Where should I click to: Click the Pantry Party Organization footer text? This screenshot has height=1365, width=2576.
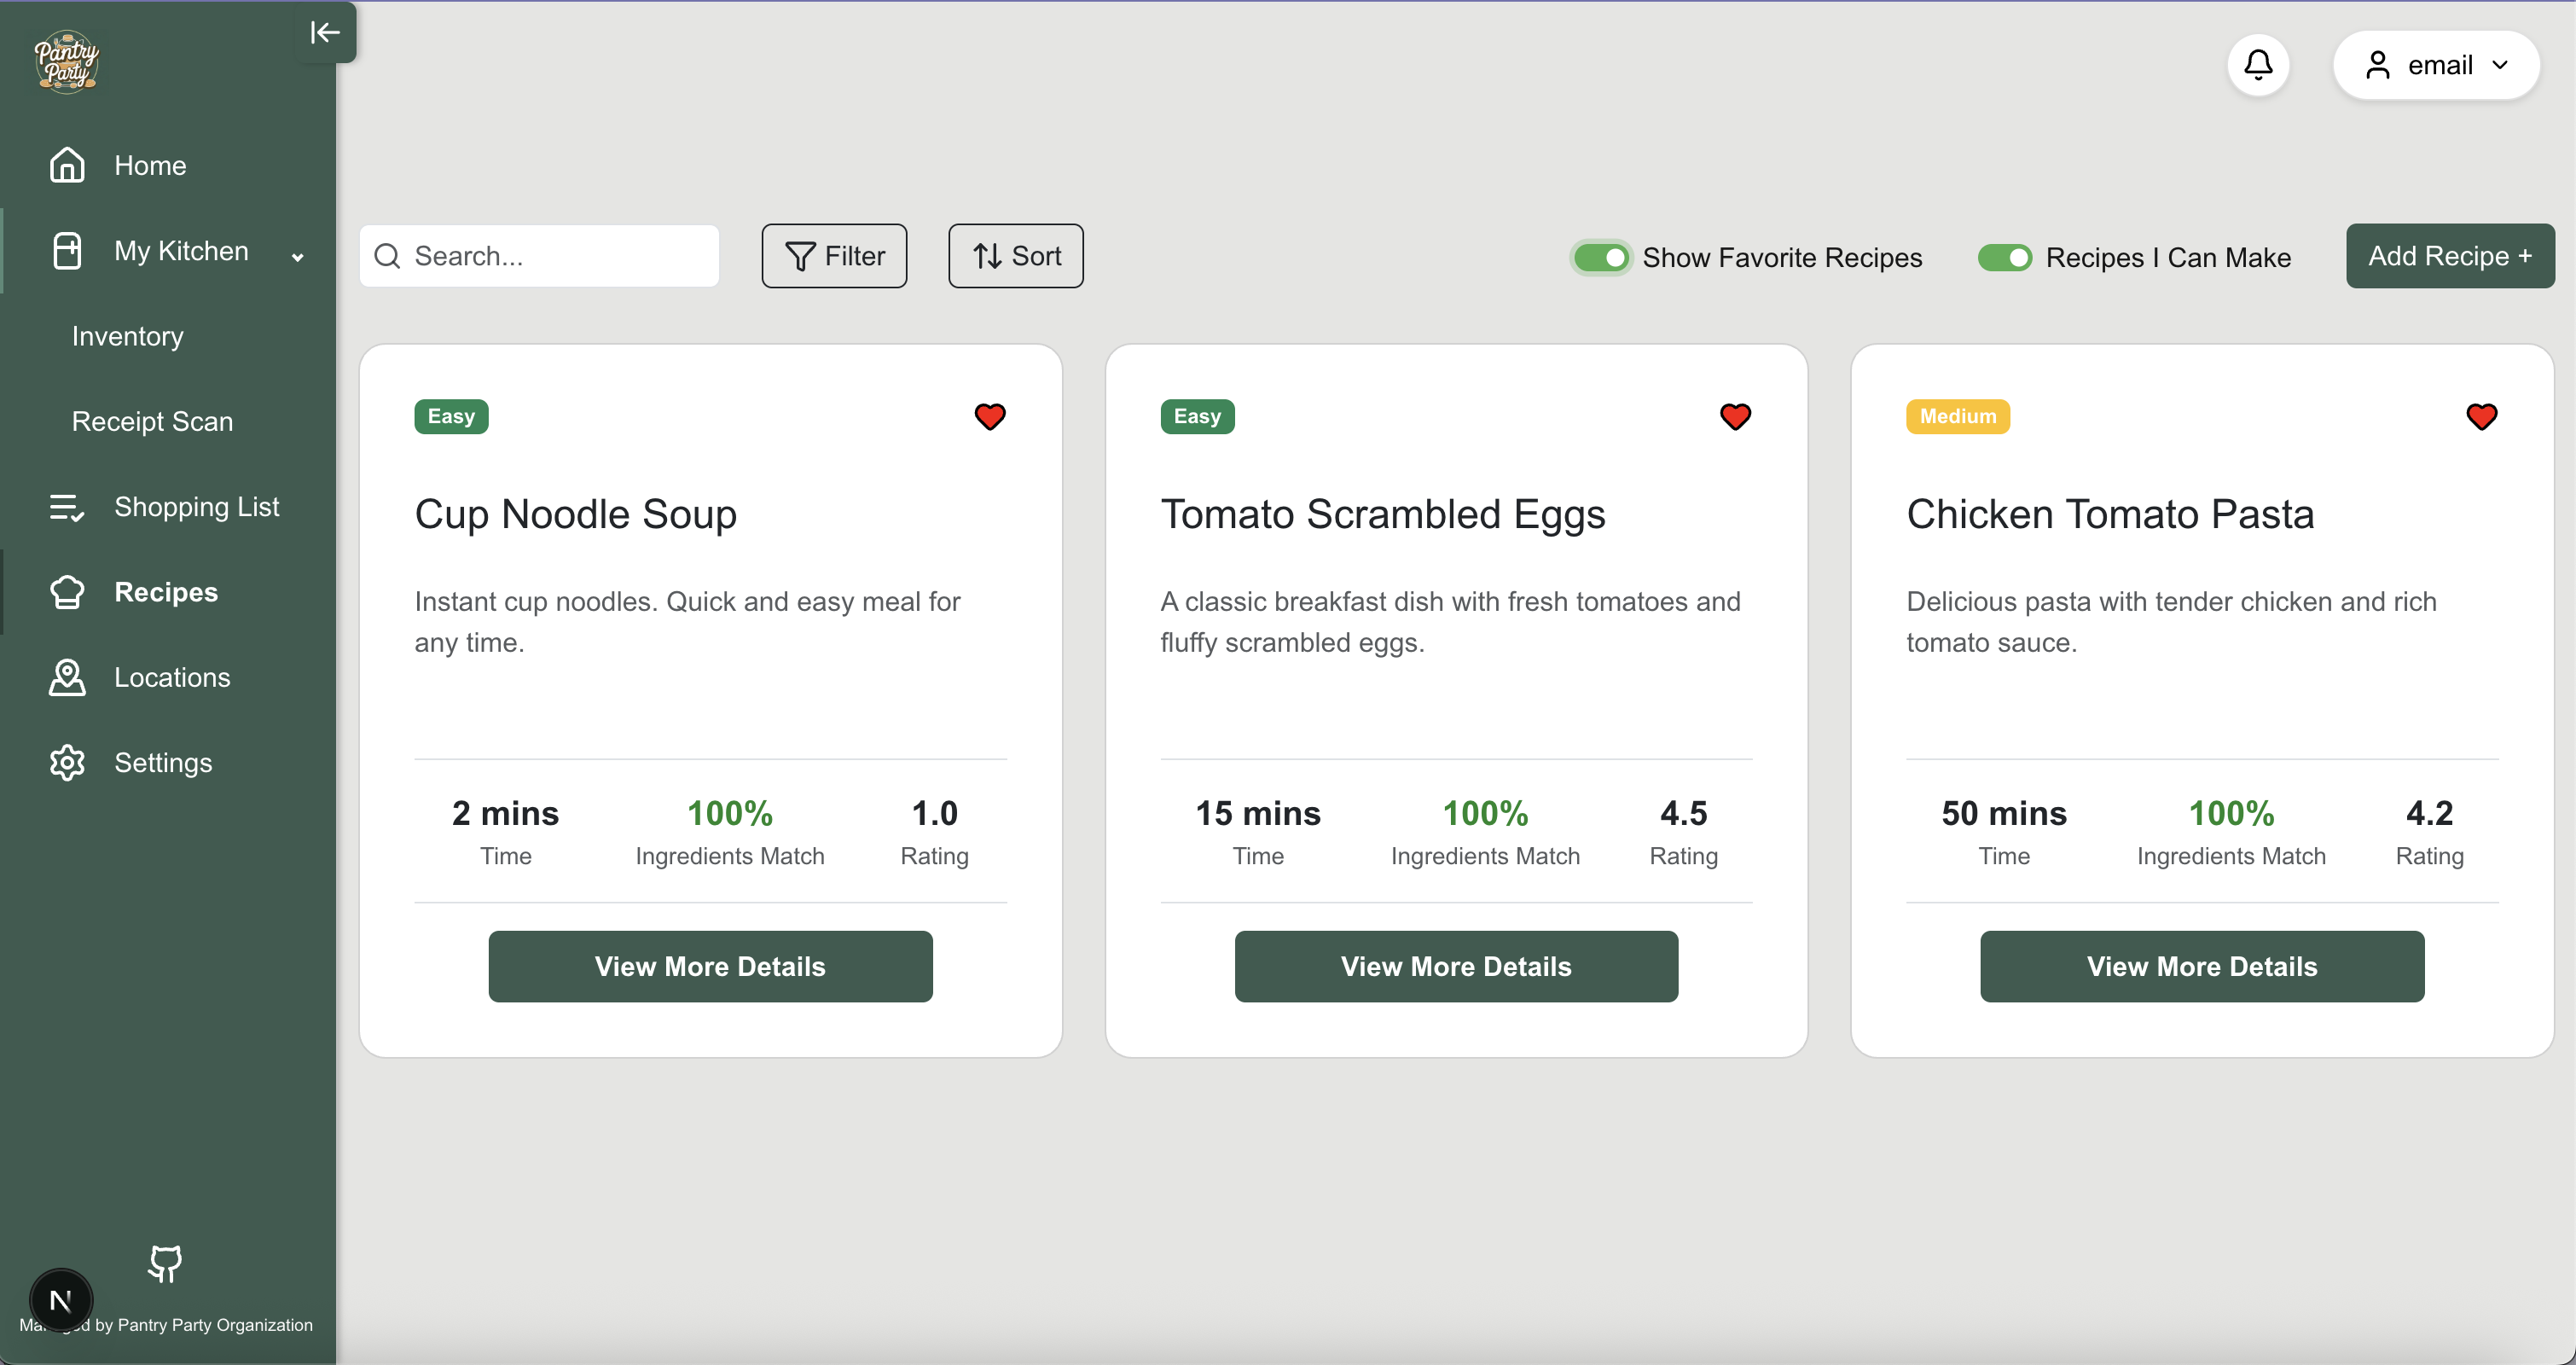click(x=166, y=1324)
